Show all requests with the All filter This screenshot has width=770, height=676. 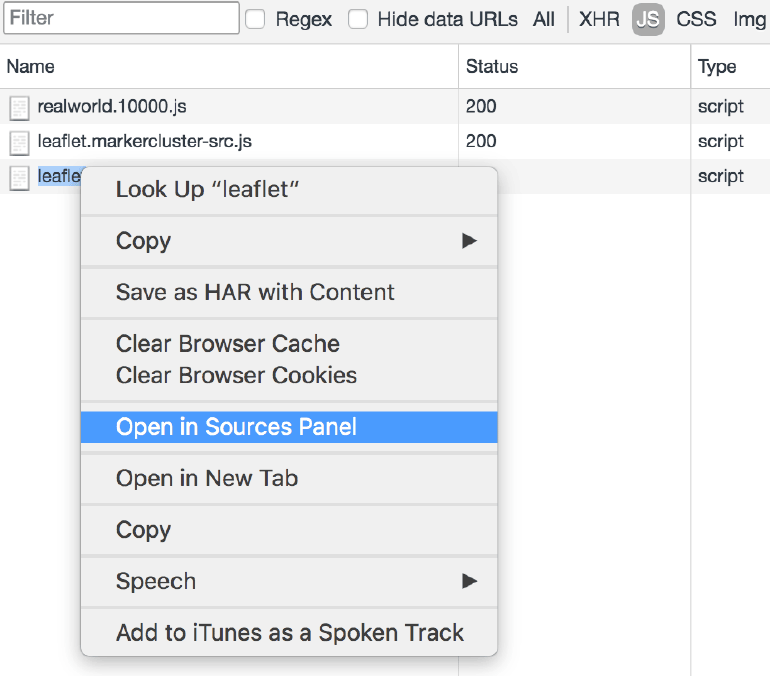(x=544, y=19)
